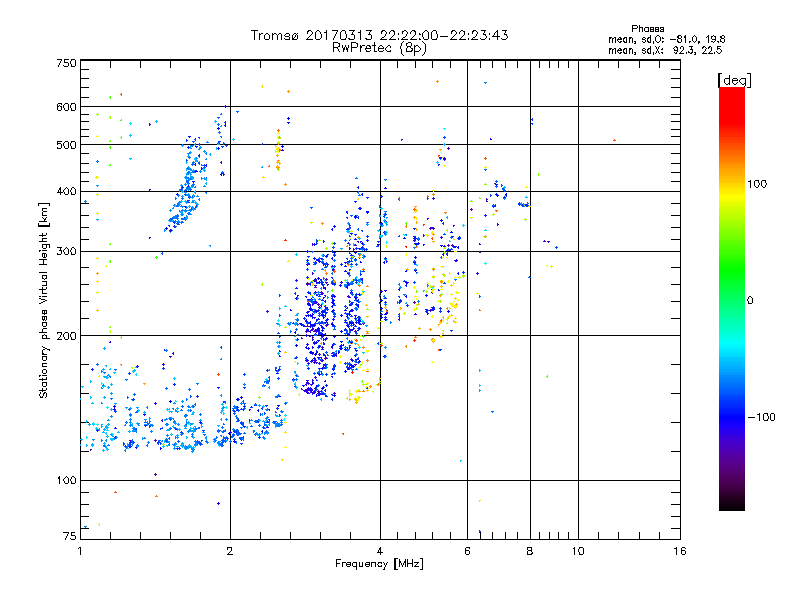This screenshot has height=600, width=800.
Task: Click the '6' frequency tick label
Action: click(x=467, y=551)
